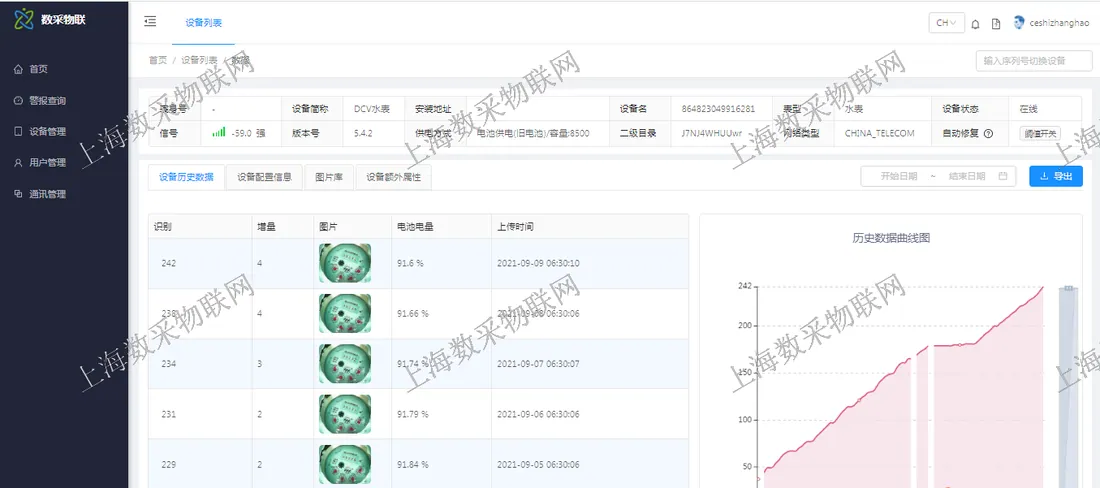Screen dimensions: 1100x488
Task: Focus the serial number switch-device field
Action: (x=1033, y=61)
